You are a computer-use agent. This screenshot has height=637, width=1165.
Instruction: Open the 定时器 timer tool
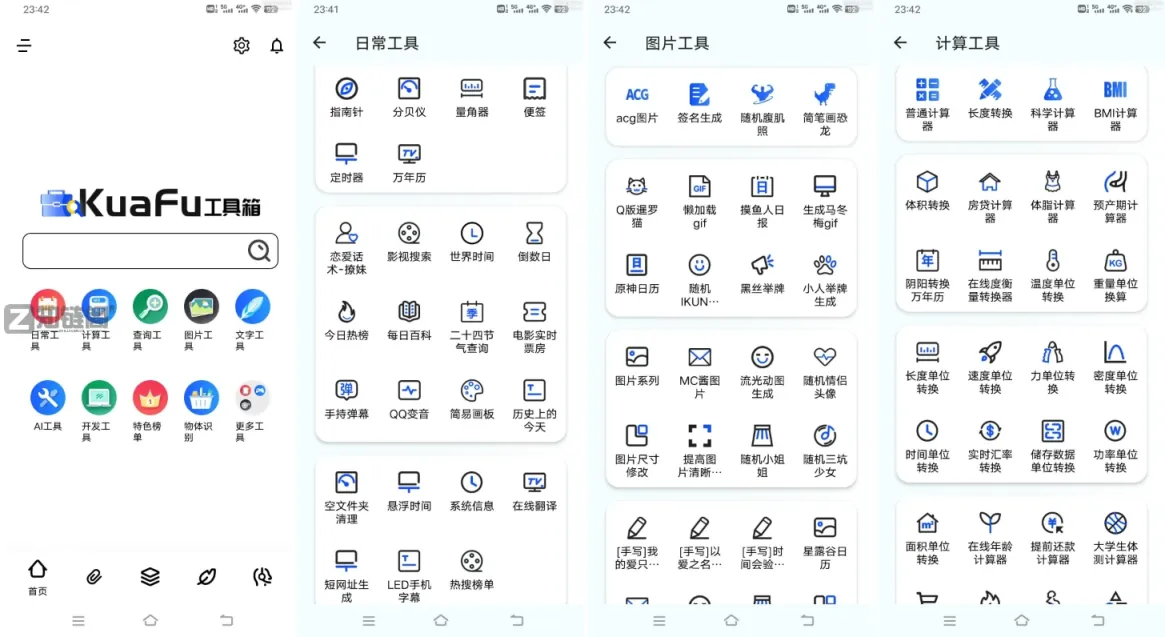tap(346, 163)
